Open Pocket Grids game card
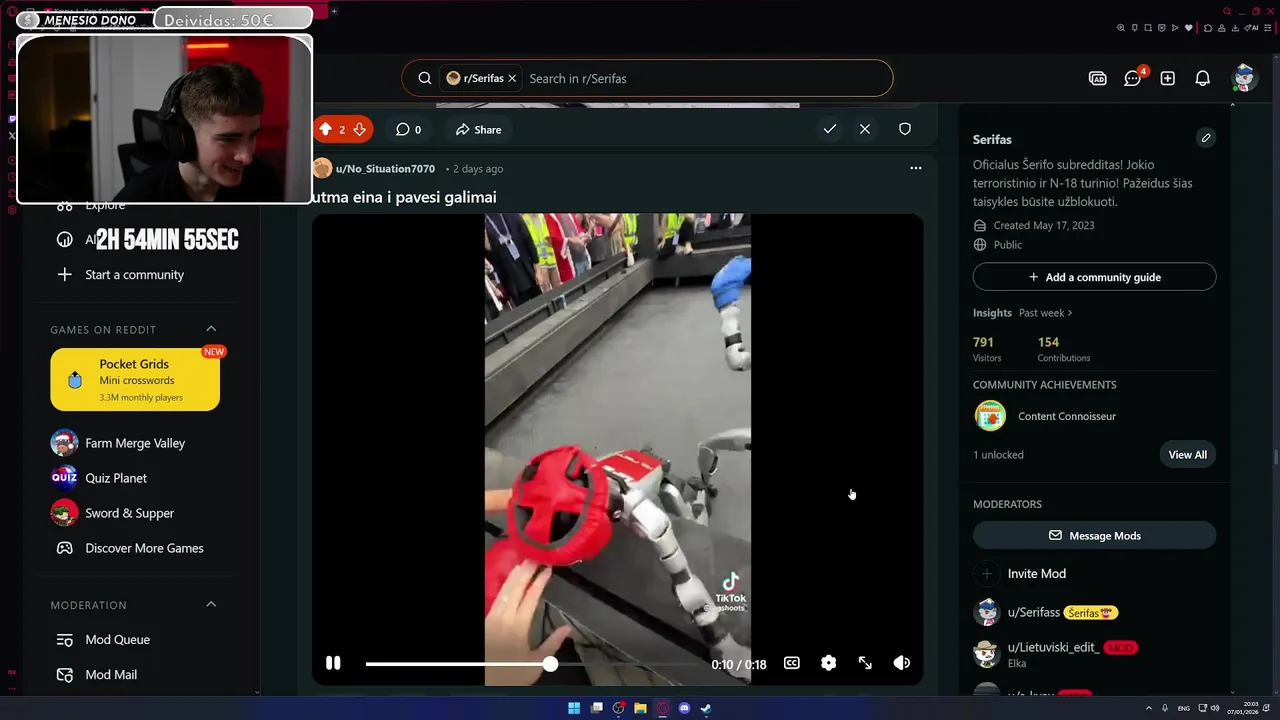This screenshot has width=1280, height=720. [x=135, y=380]
